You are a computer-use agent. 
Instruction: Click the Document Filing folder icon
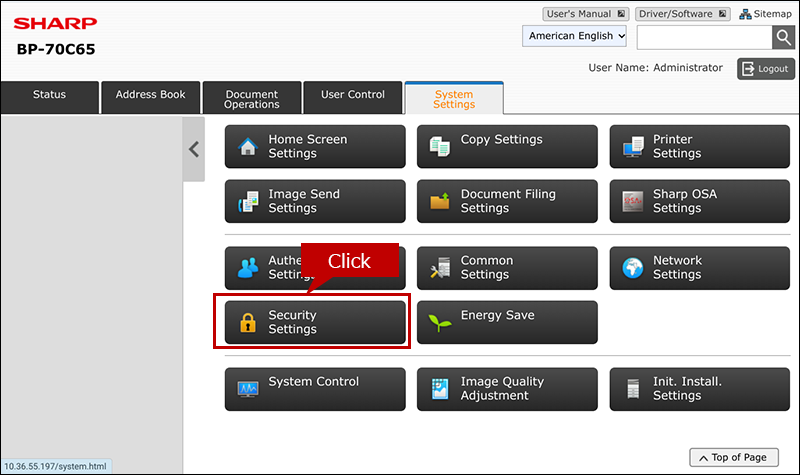click(x=440, y=202)
